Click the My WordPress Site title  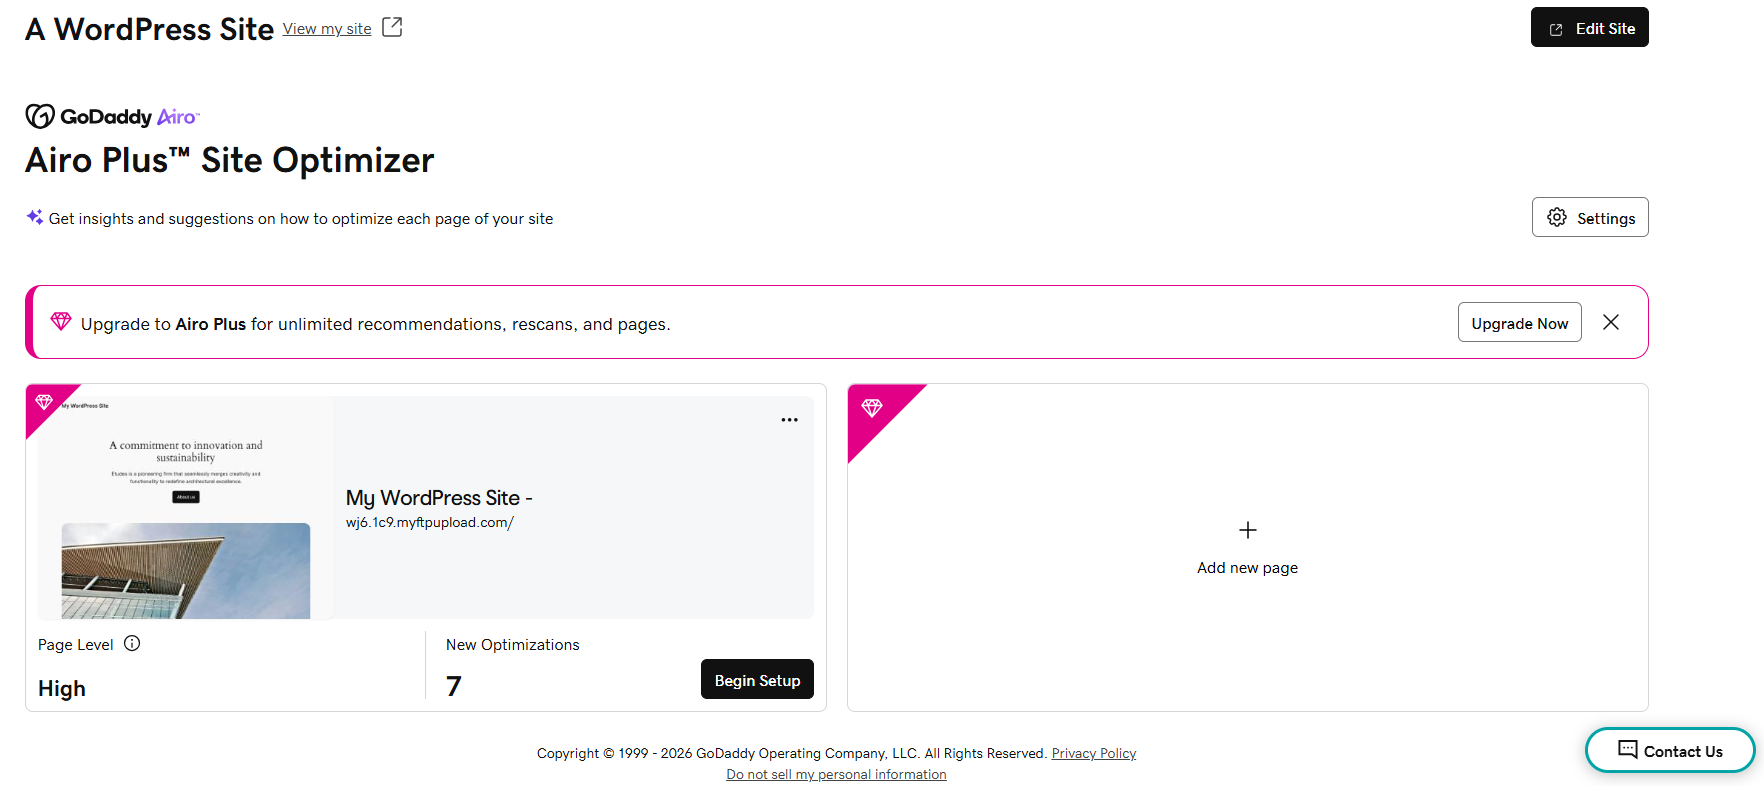[439, 498]
